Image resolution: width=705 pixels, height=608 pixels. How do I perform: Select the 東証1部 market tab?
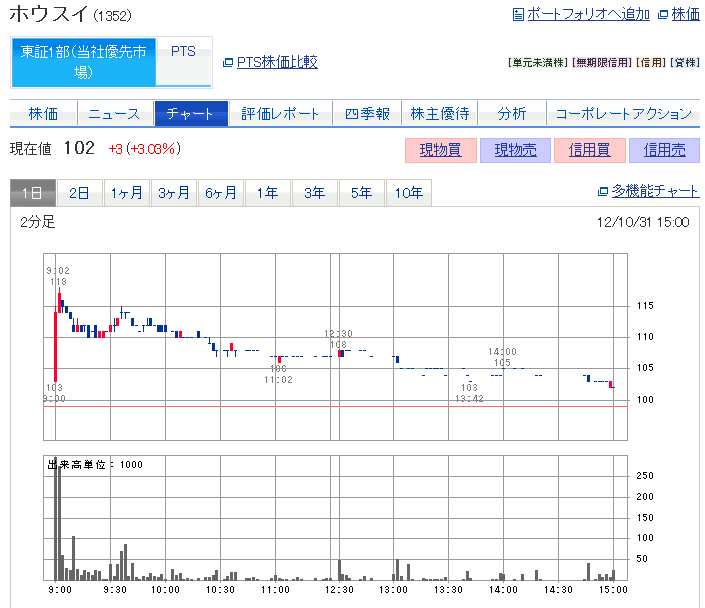click(x=84, y=62)
